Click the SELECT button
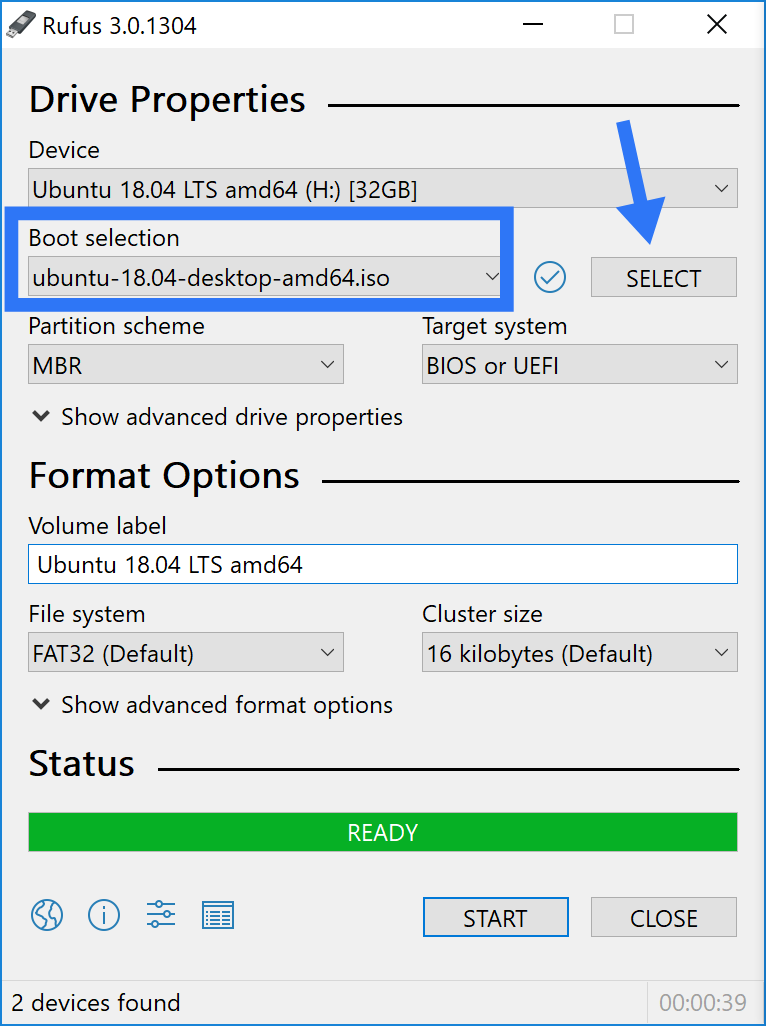 click(x=663, y=277)
